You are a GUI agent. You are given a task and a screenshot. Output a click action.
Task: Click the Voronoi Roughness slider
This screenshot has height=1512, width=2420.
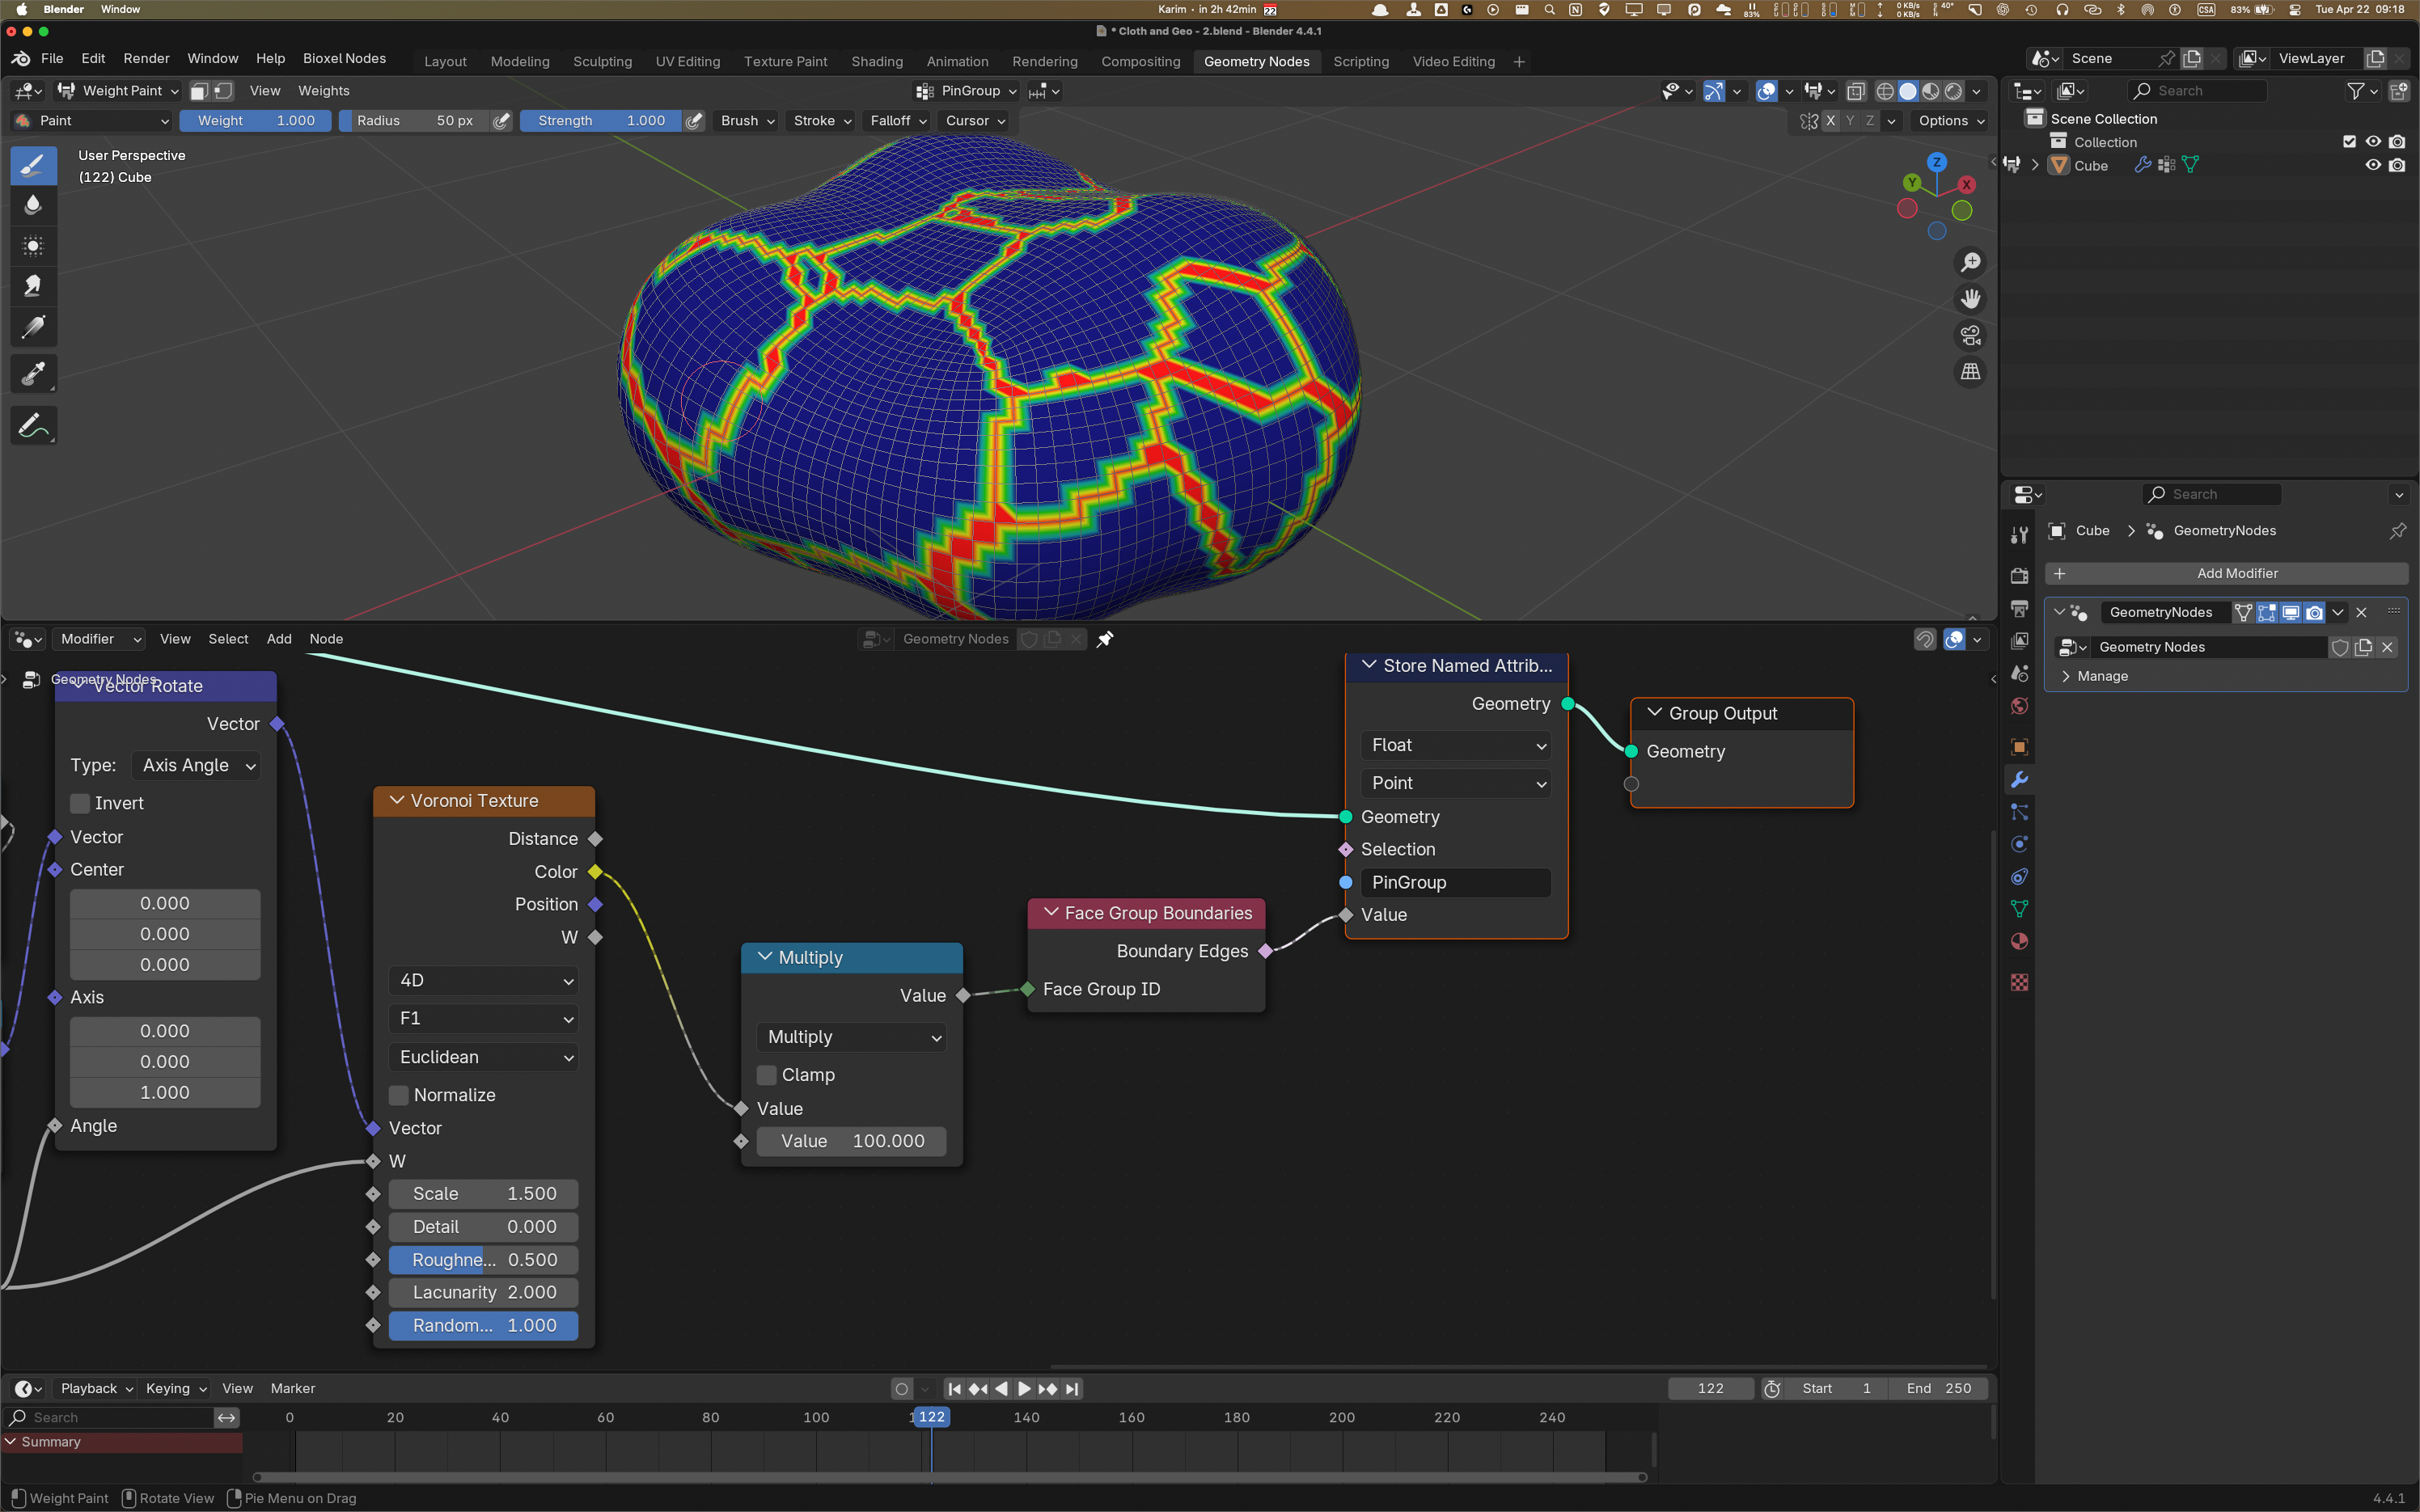point(484,1261)
